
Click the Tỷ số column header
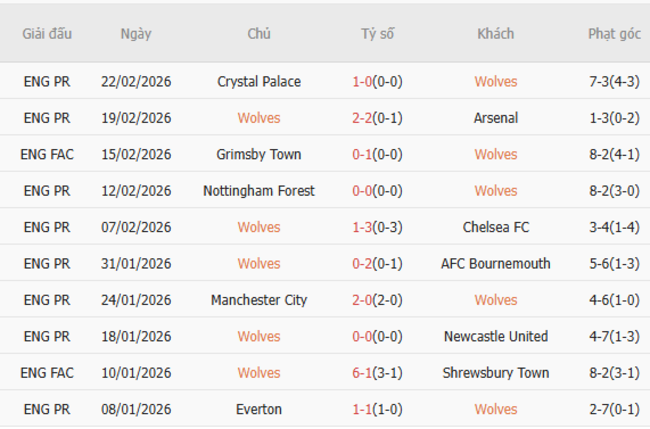click(378, 34)
